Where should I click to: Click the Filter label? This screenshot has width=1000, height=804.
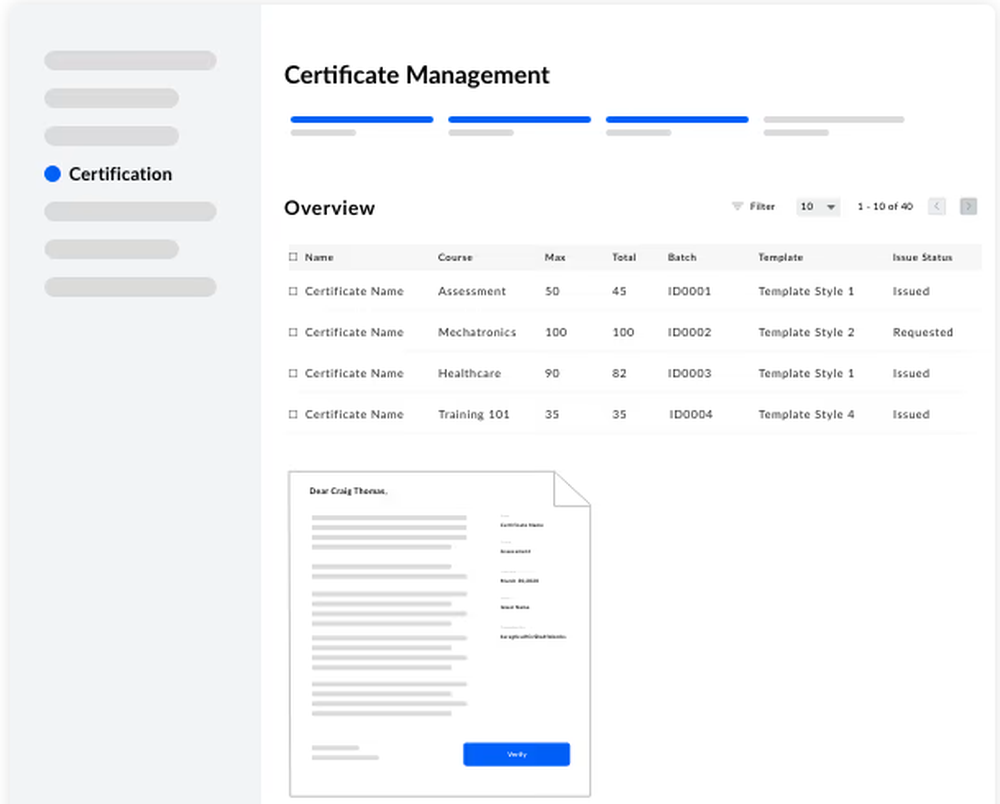[x=762, y=207]
